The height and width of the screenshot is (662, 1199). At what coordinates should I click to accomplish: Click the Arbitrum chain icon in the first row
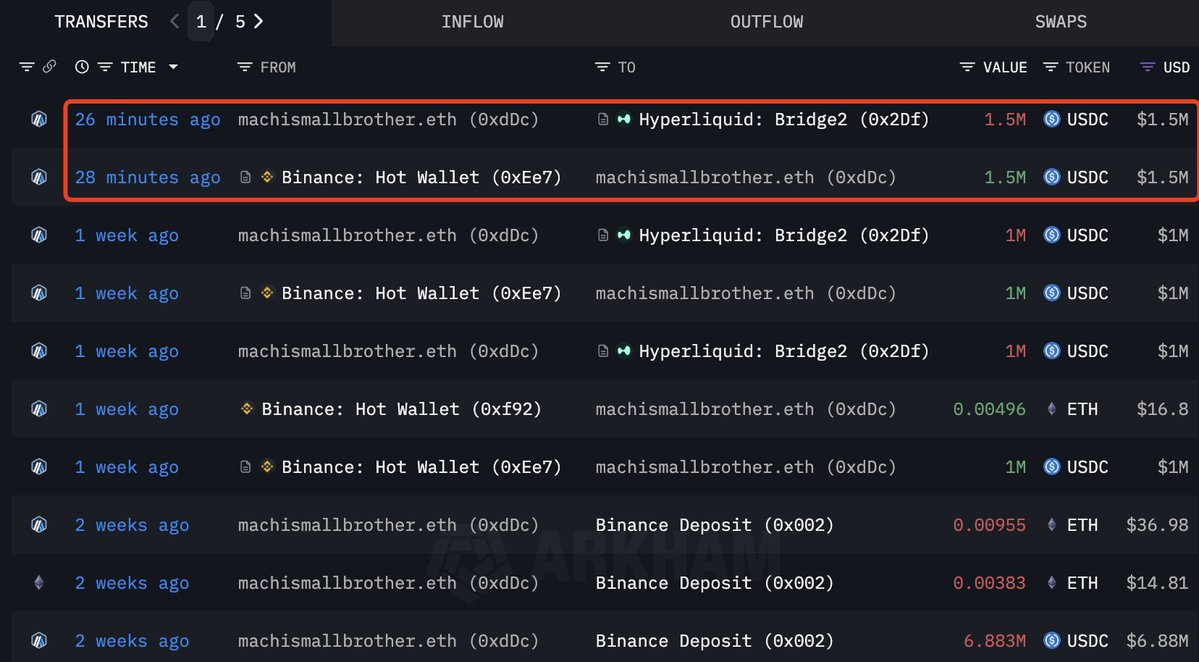[39, 119]
